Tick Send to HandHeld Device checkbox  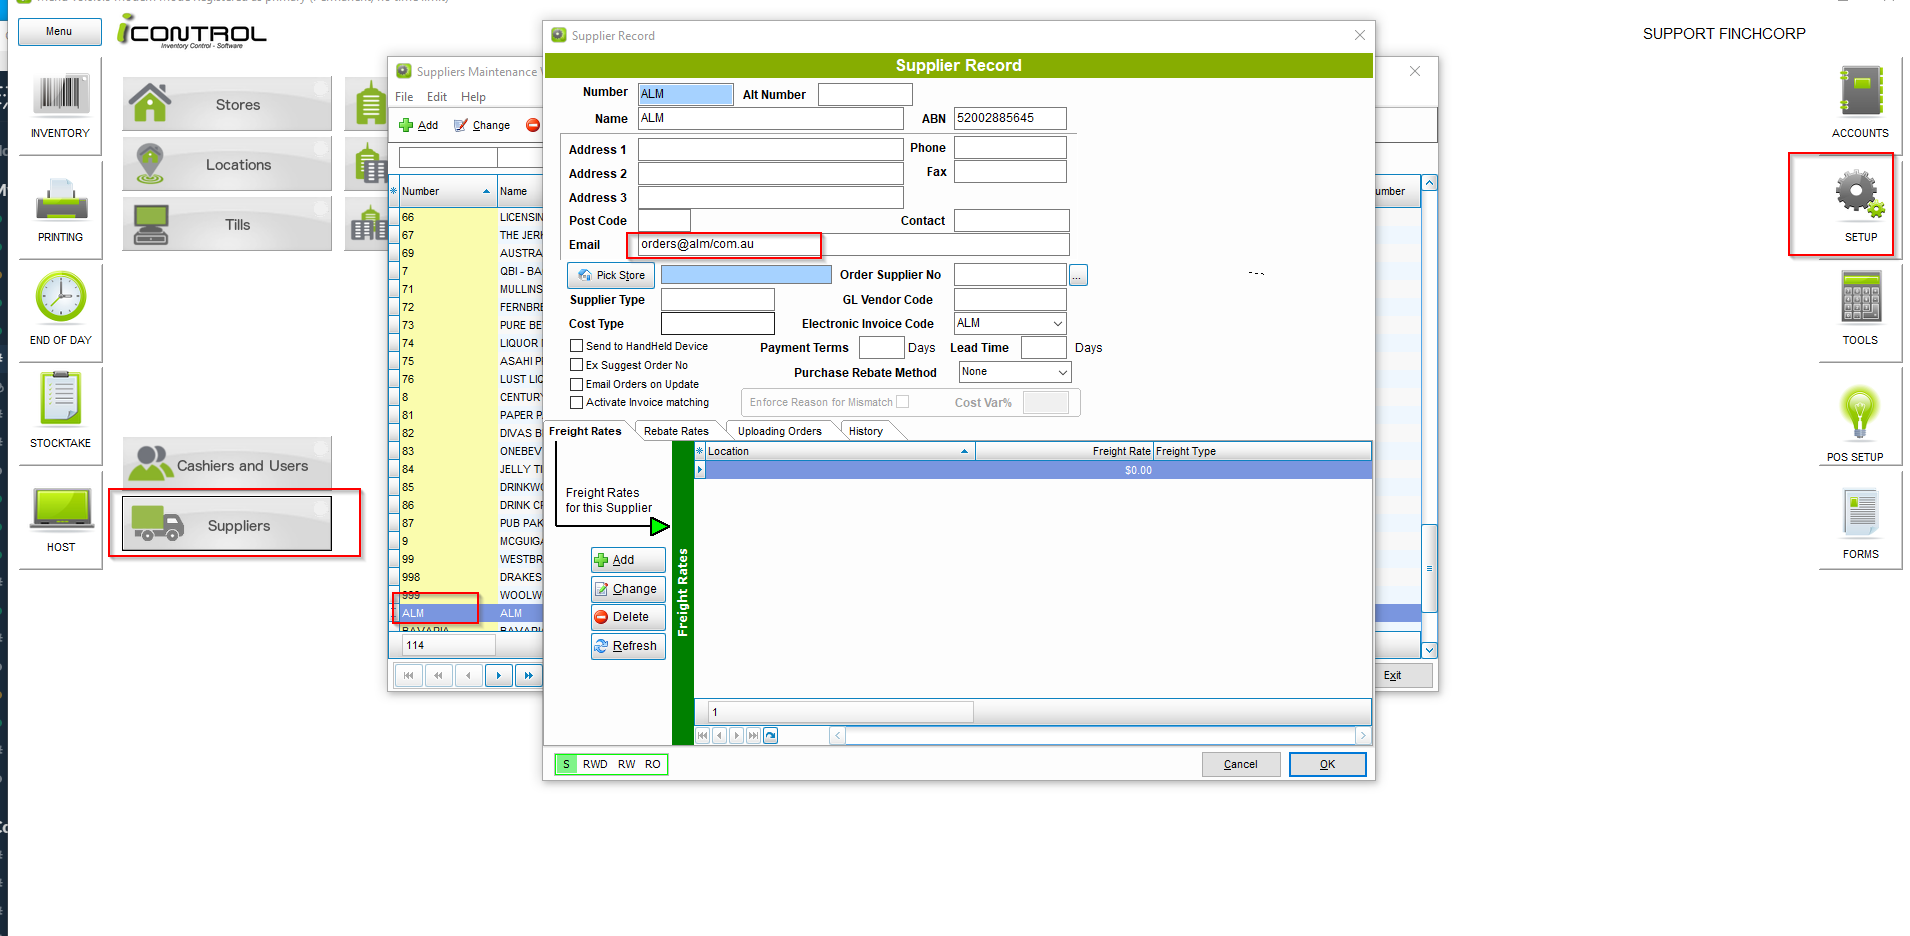pyautogui.click(x=576, y=346)
